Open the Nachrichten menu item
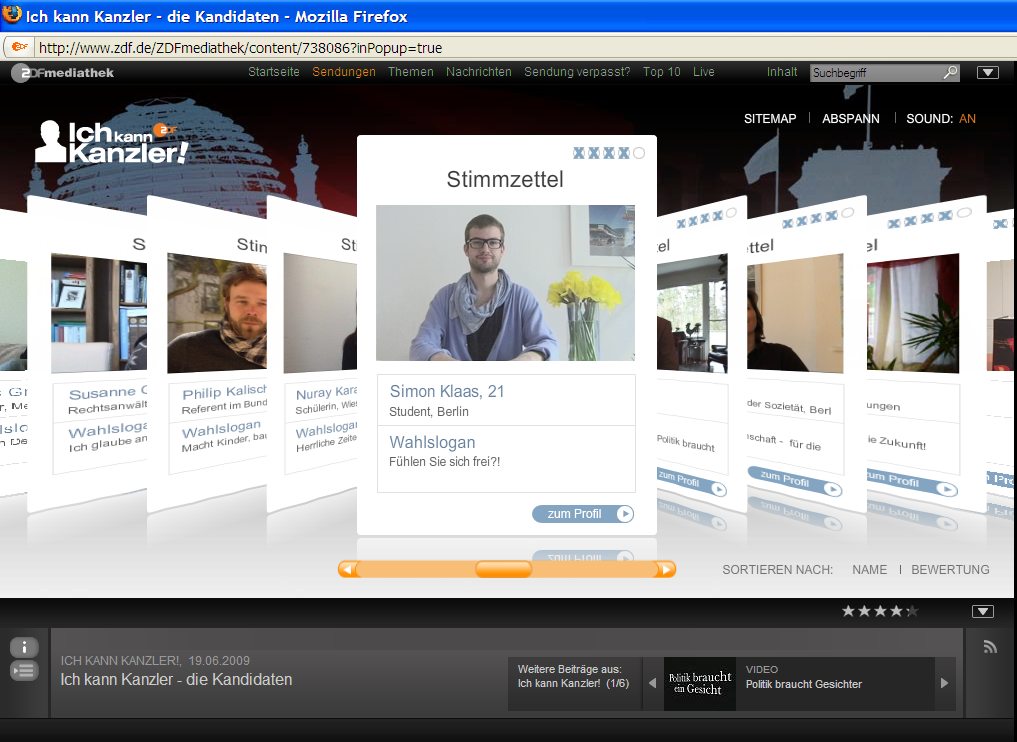 (x=479, y=72)
